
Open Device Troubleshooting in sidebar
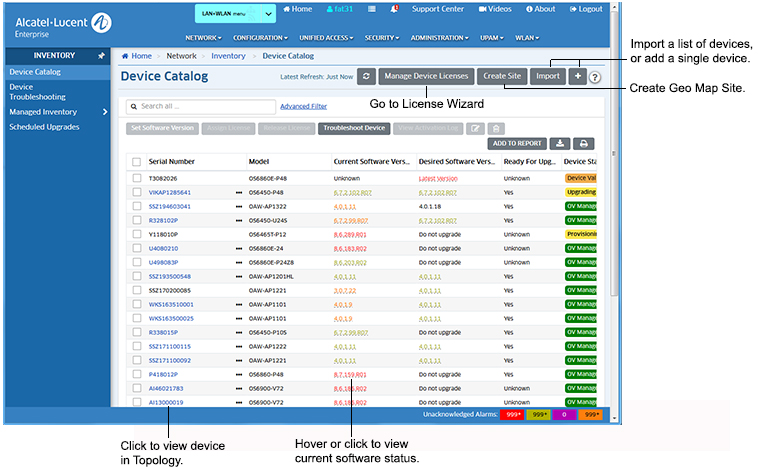[37, 92]
